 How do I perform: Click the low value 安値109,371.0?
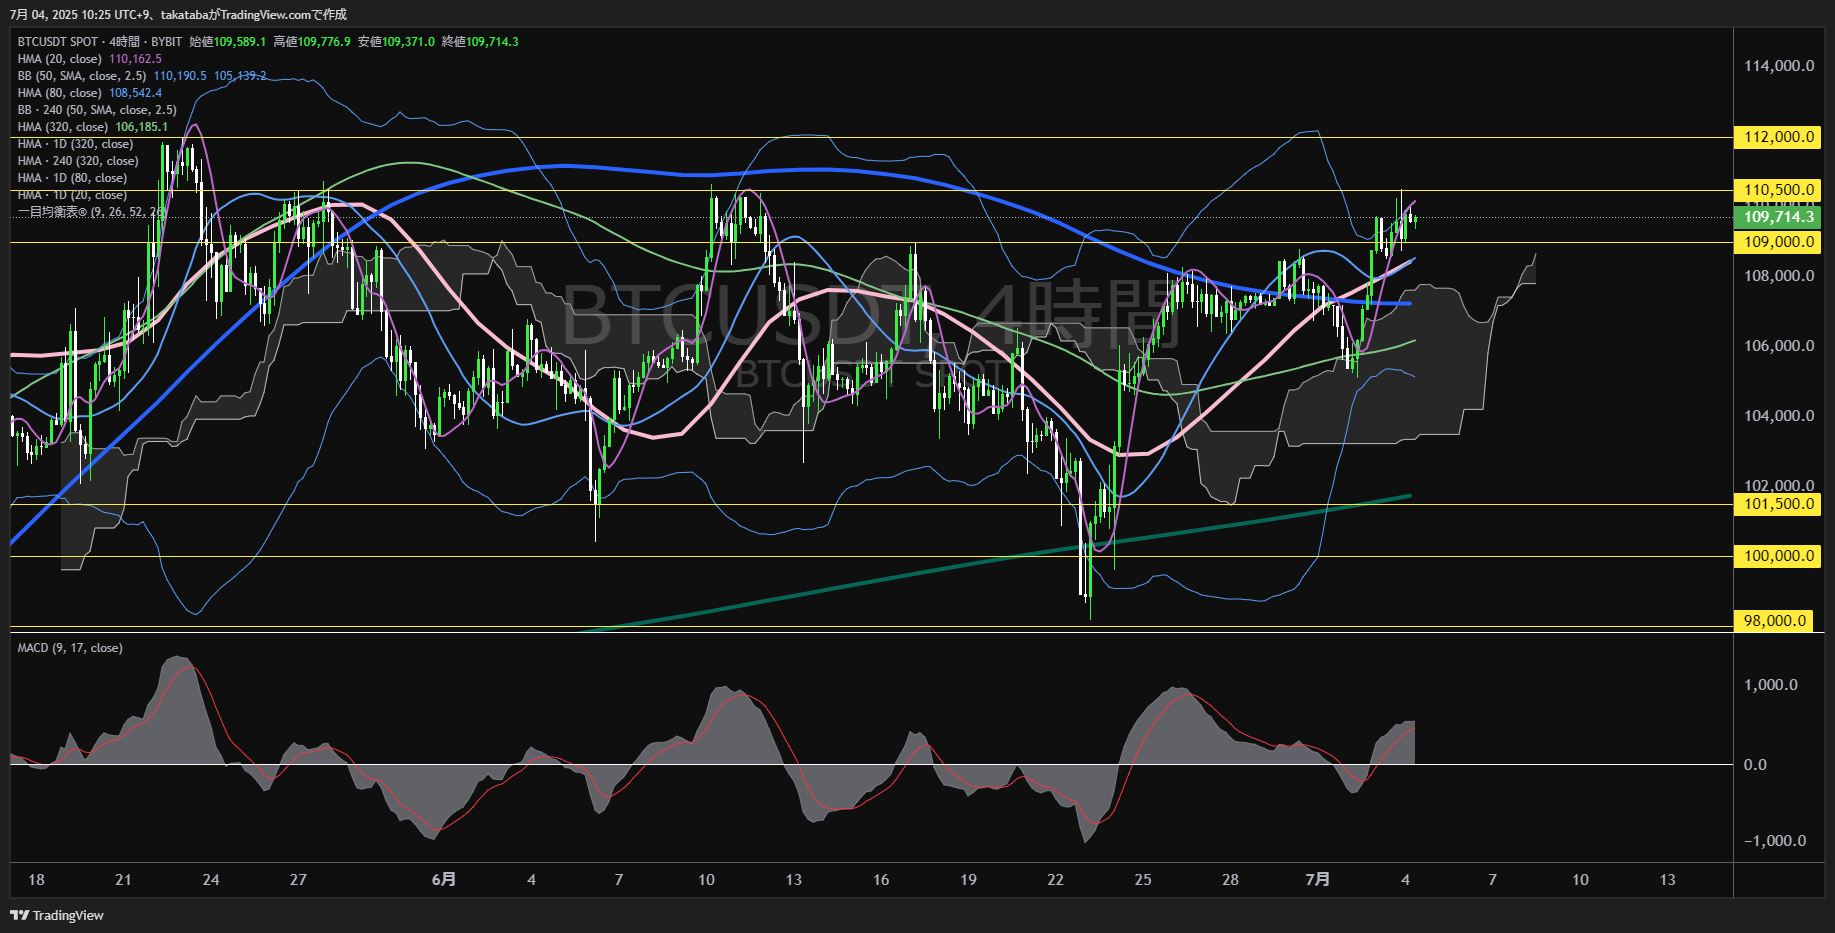pyautogui.click(x=396, y=42)
